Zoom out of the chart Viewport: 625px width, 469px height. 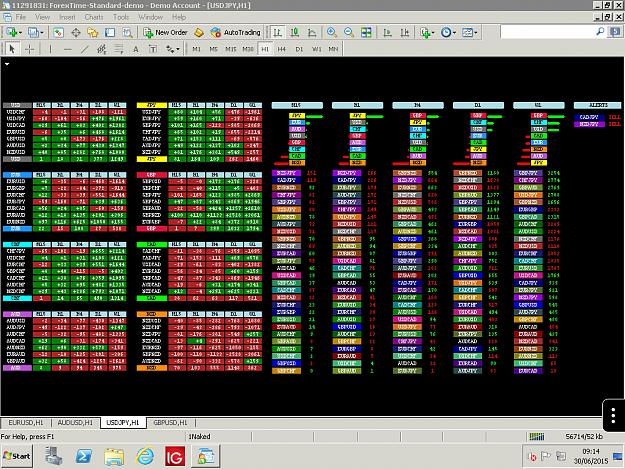point(349,33)
